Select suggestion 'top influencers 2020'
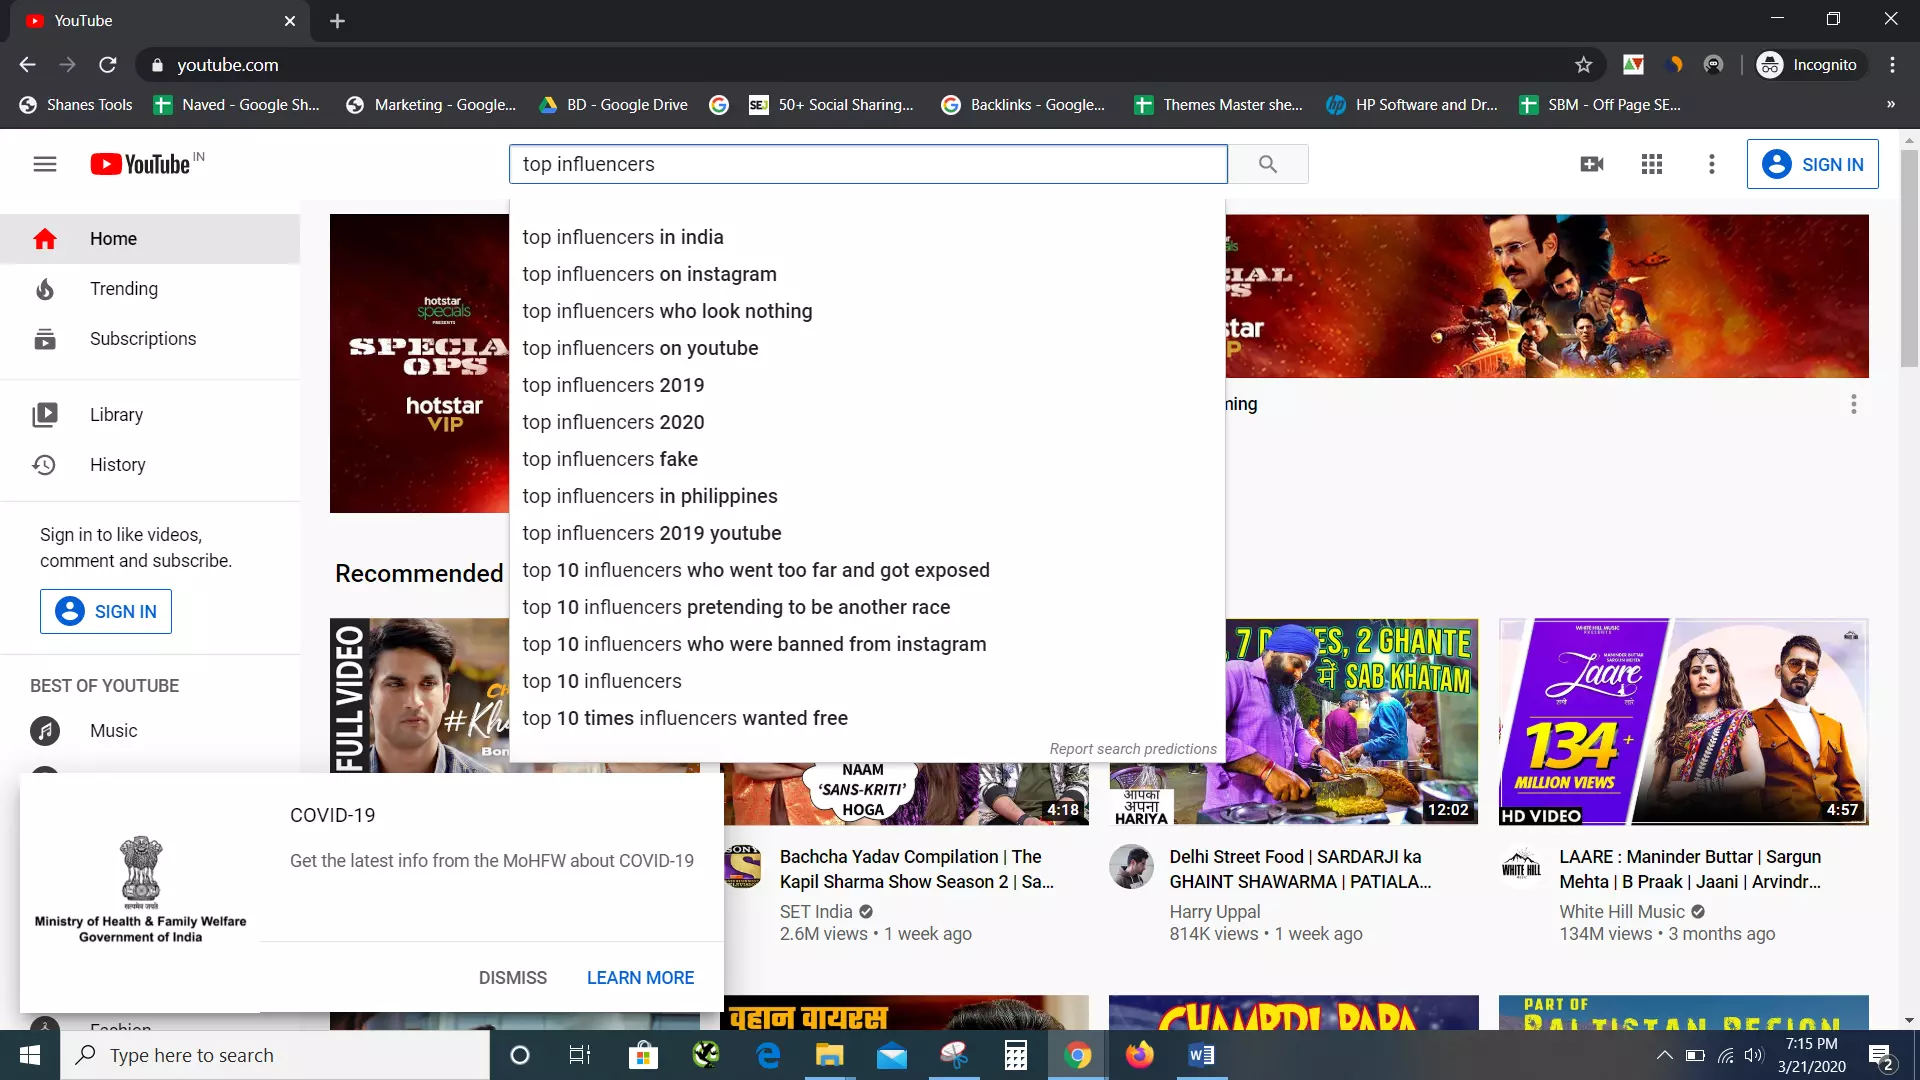1920x1080 pixels. tap(867, 422)
